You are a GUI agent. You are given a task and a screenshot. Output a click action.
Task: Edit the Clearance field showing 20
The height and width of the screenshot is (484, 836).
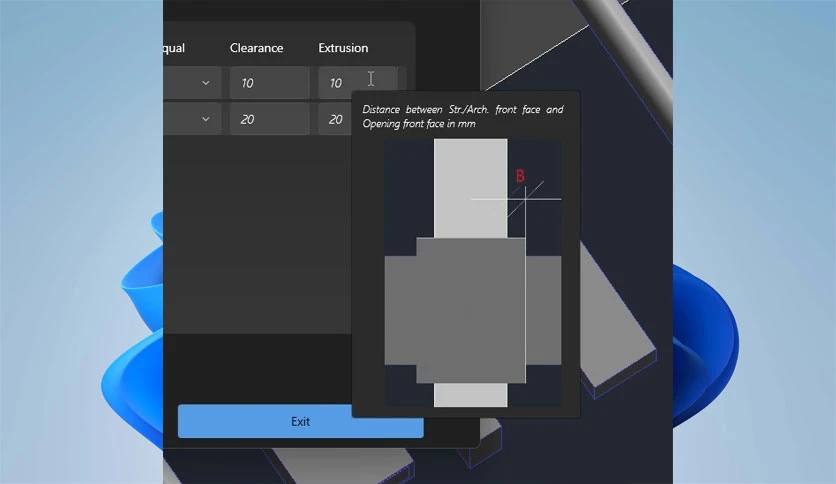[269, 119]
